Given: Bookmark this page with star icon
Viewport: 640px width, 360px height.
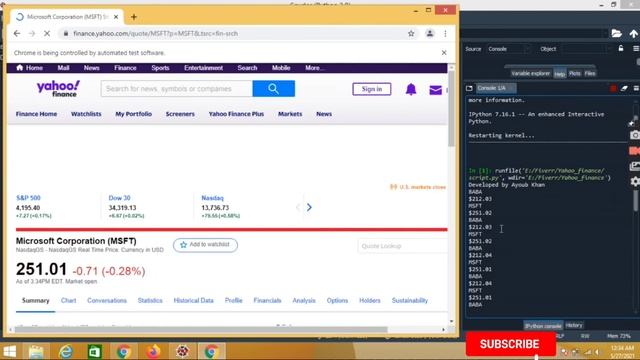Looking at the screenshot, I should click(x=411, y=33).
